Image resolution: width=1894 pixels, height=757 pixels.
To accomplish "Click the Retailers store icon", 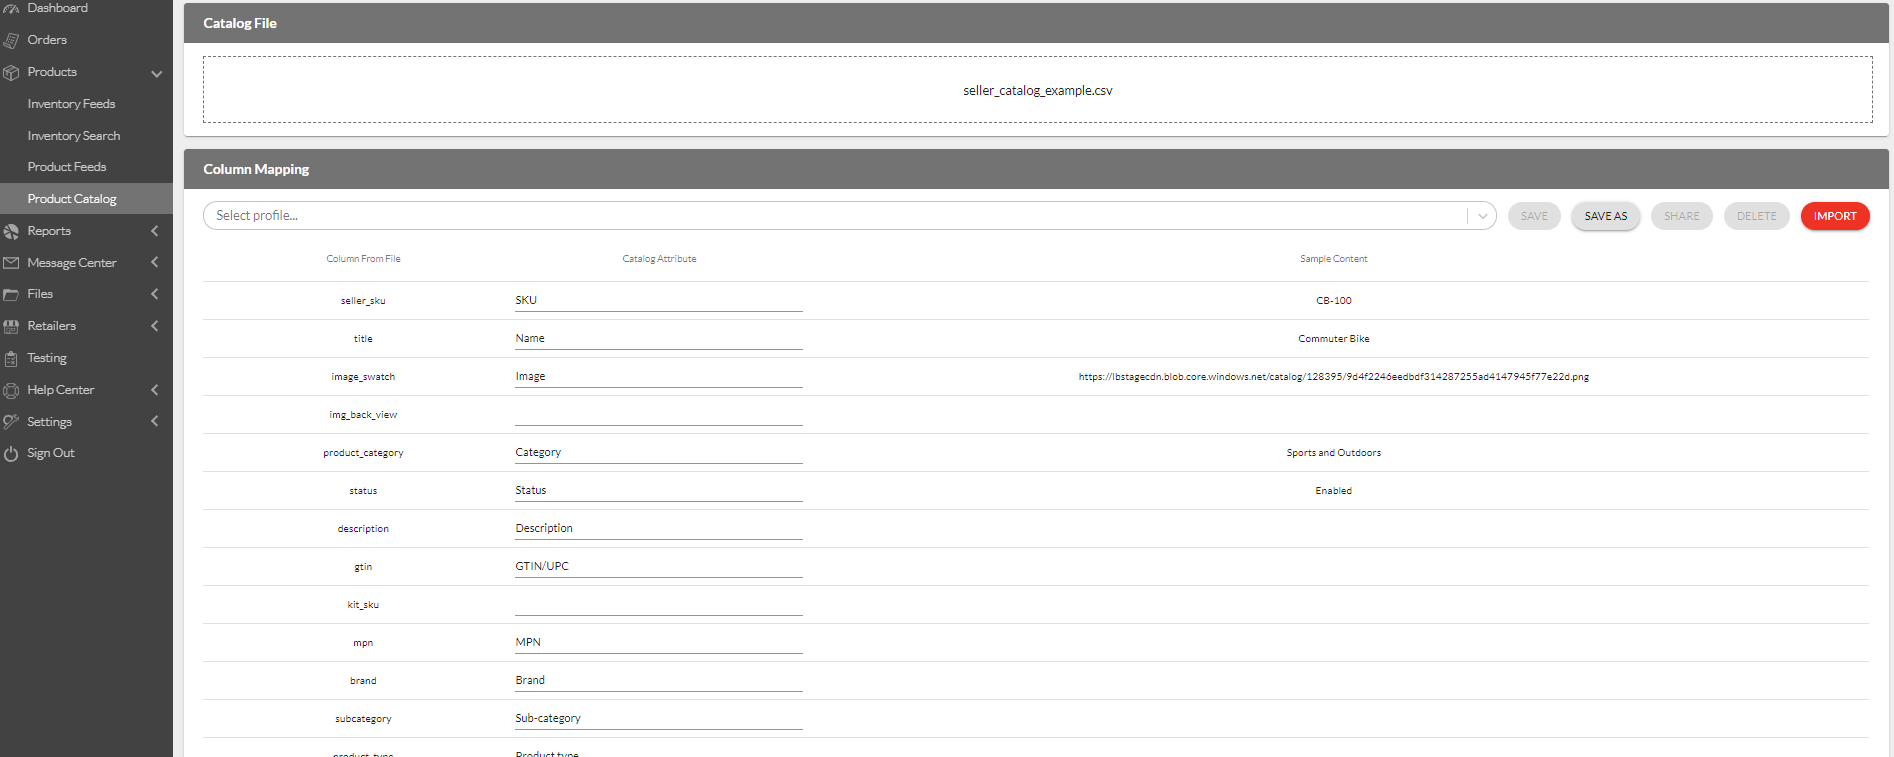I will pos(11,327).
